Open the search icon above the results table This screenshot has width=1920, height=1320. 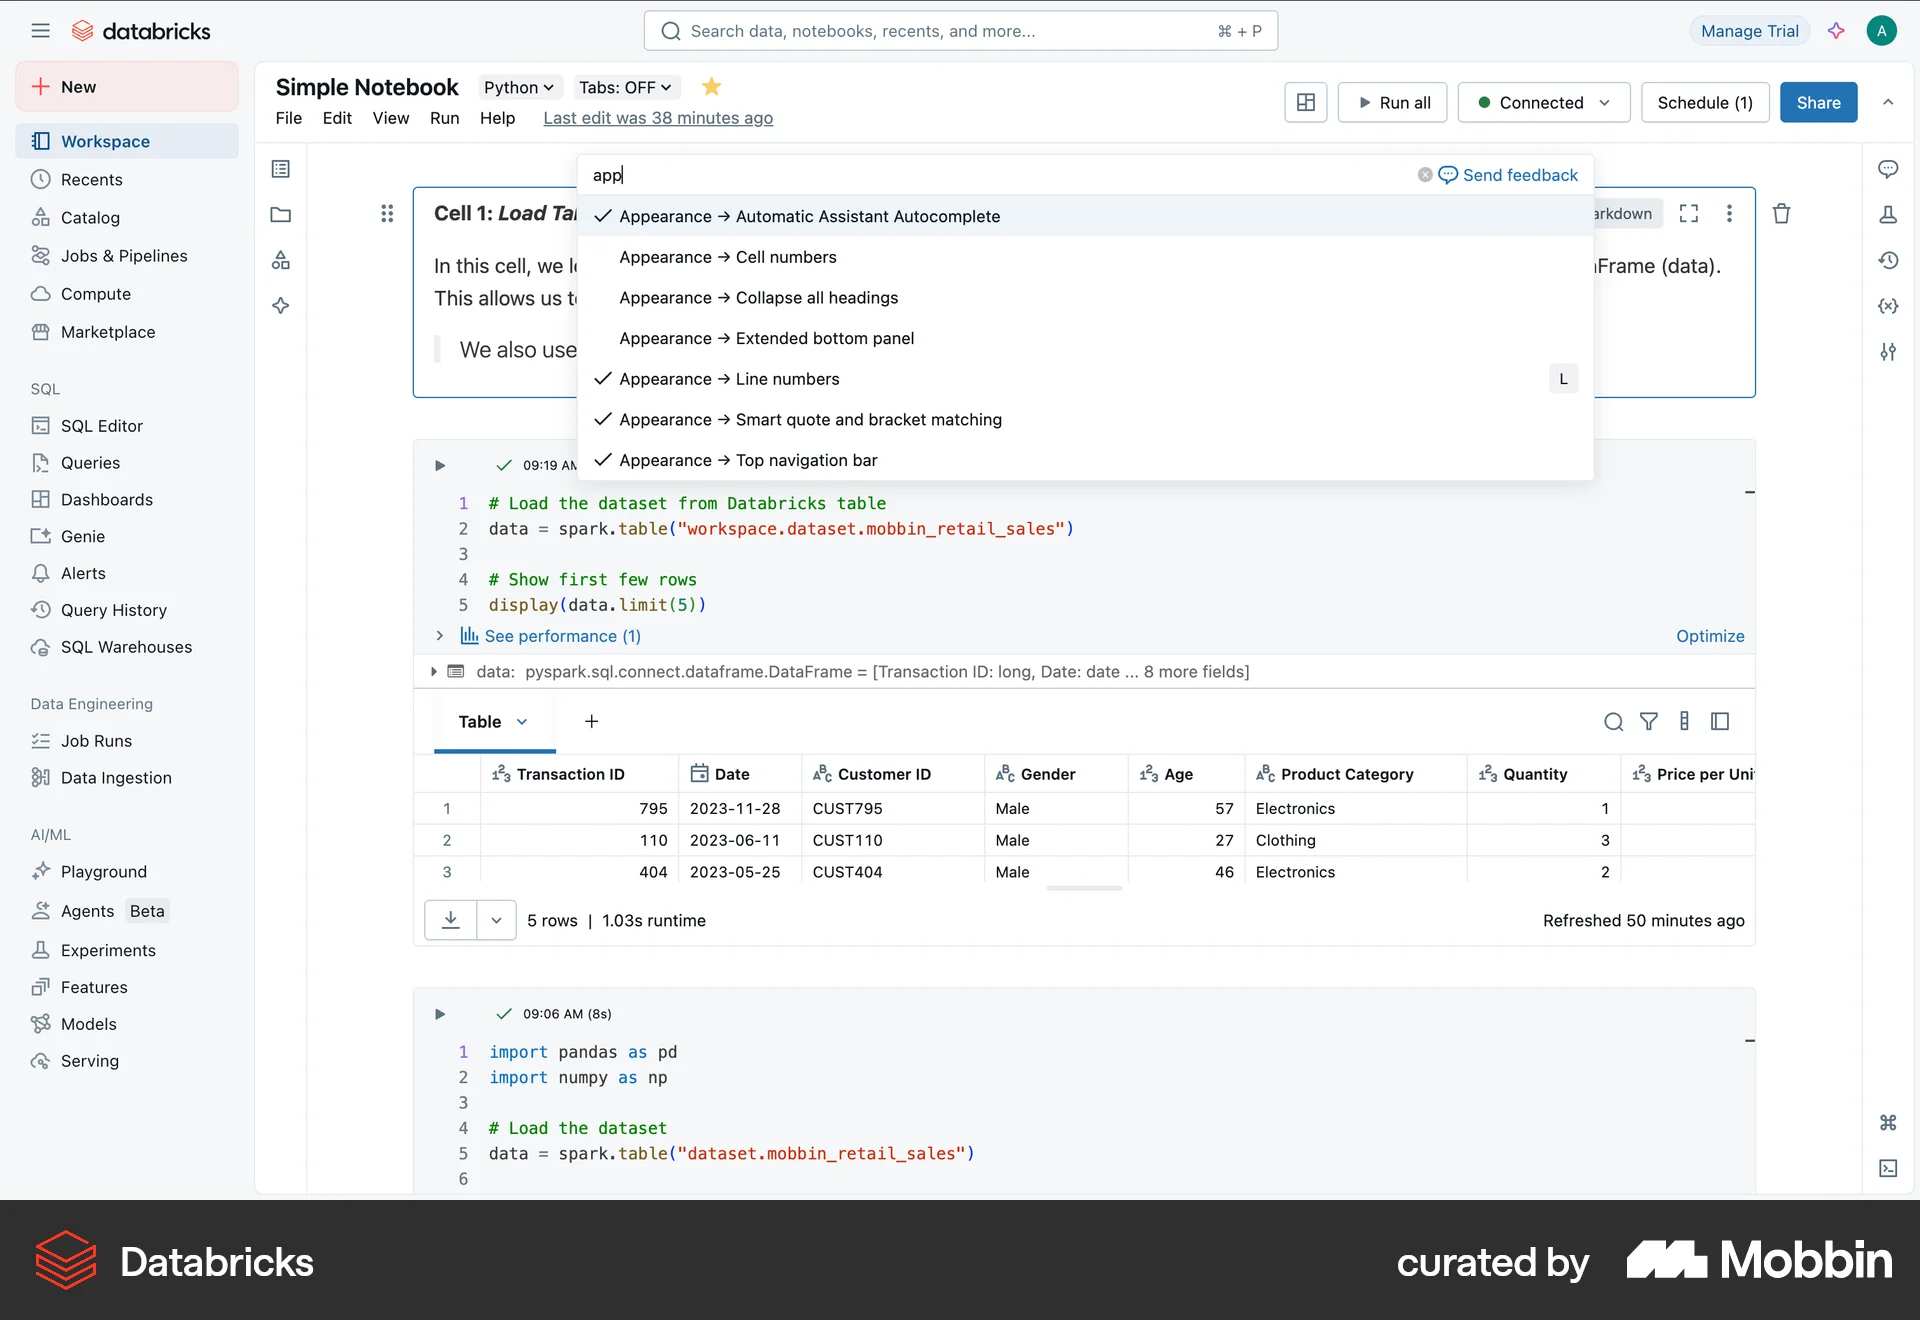(1613, 721)
